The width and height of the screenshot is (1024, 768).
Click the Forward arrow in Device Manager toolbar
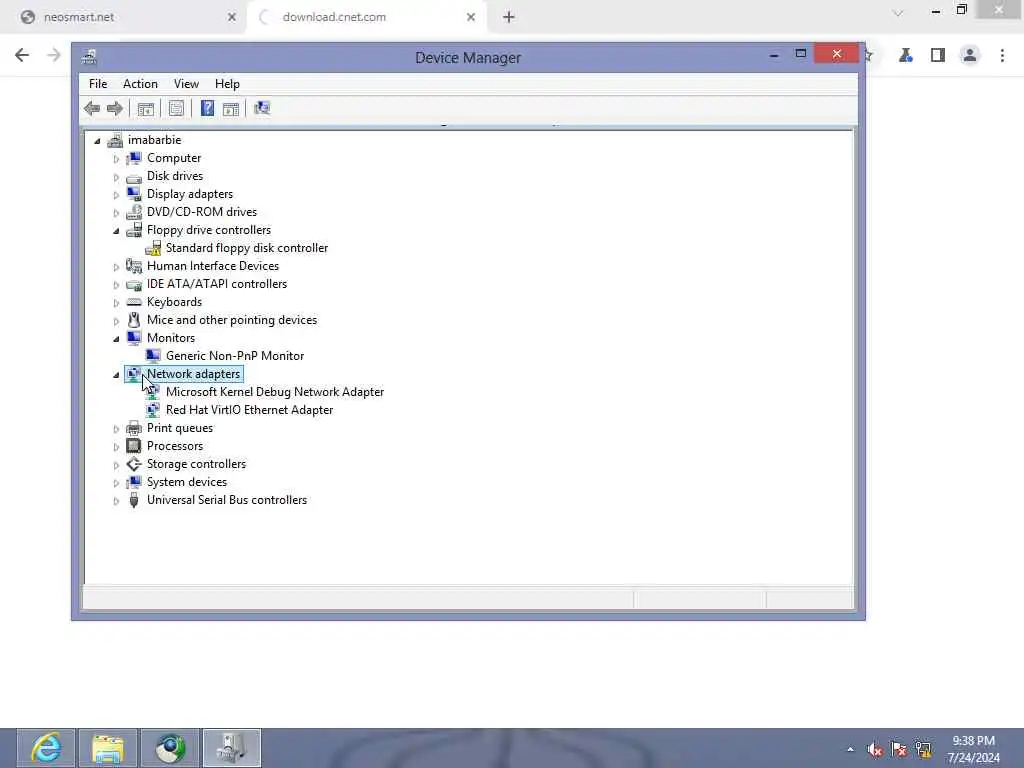pos(115,108)
